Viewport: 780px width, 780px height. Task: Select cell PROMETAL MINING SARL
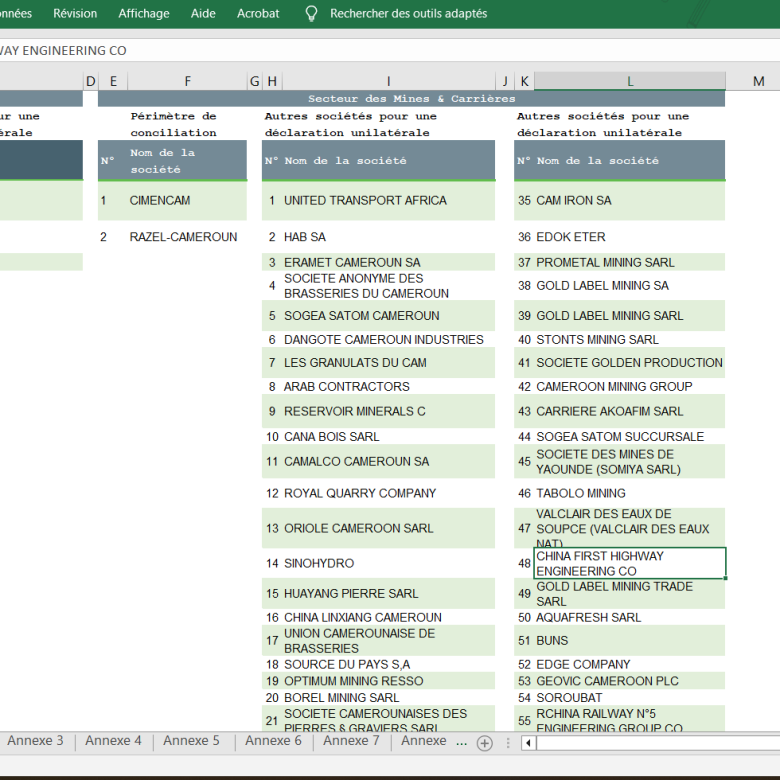[630, 262]
